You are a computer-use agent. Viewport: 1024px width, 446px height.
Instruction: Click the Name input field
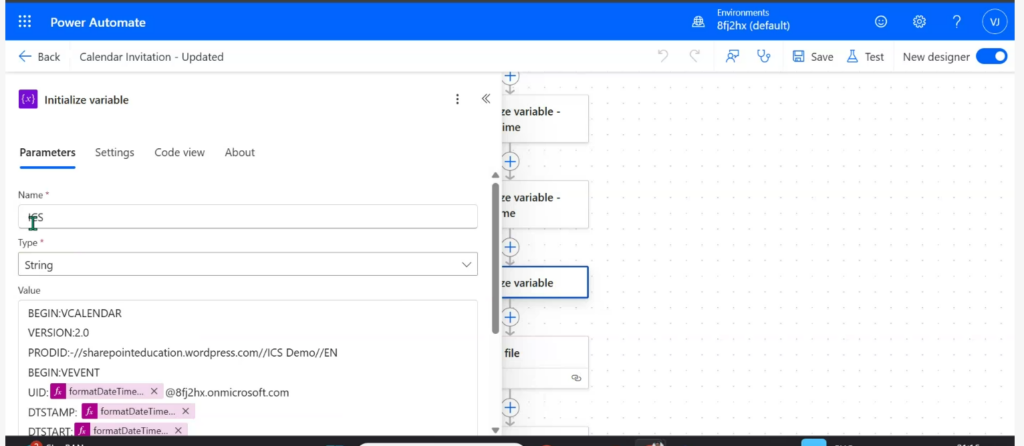point(248,217)
